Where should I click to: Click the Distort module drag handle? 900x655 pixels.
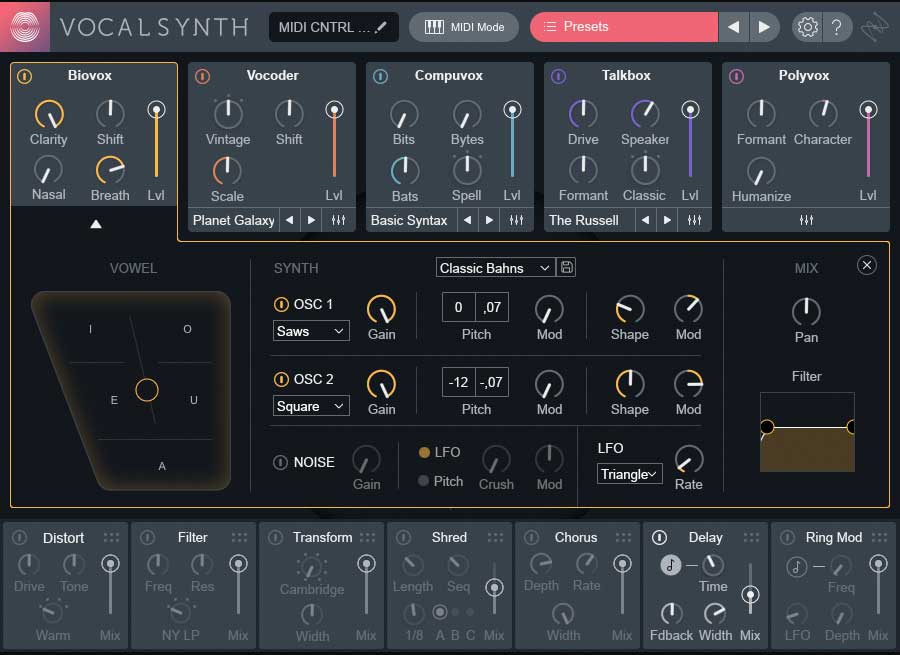click(111, 538)
